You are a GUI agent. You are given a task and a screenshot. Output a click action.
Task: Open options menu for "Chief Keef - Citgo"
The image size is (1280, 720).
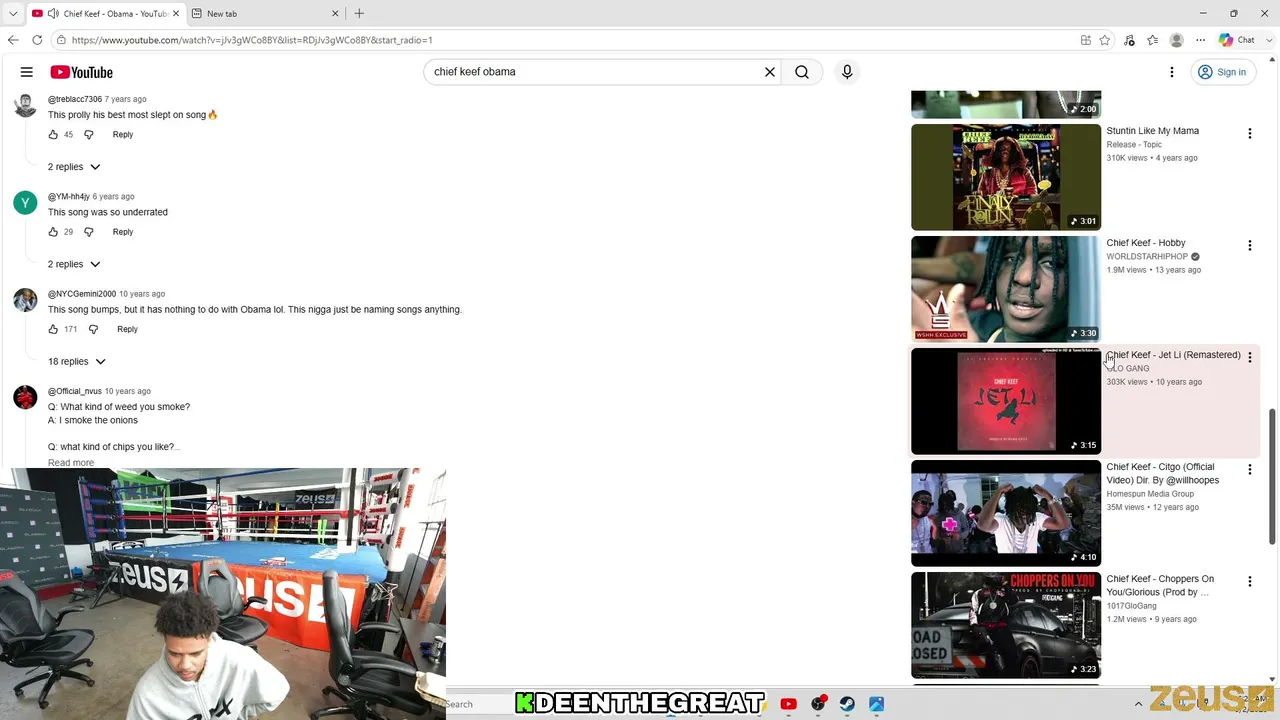point(1249,469)
